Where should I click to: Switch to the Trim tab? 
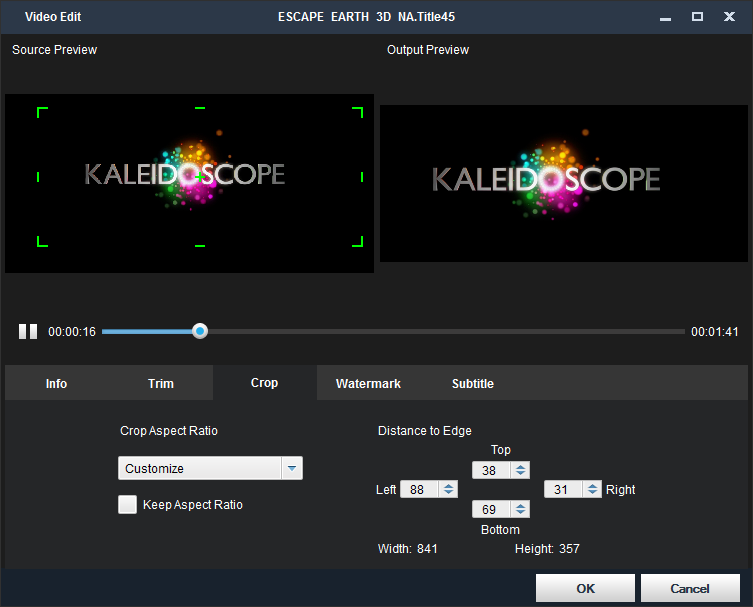coord(160,383)
